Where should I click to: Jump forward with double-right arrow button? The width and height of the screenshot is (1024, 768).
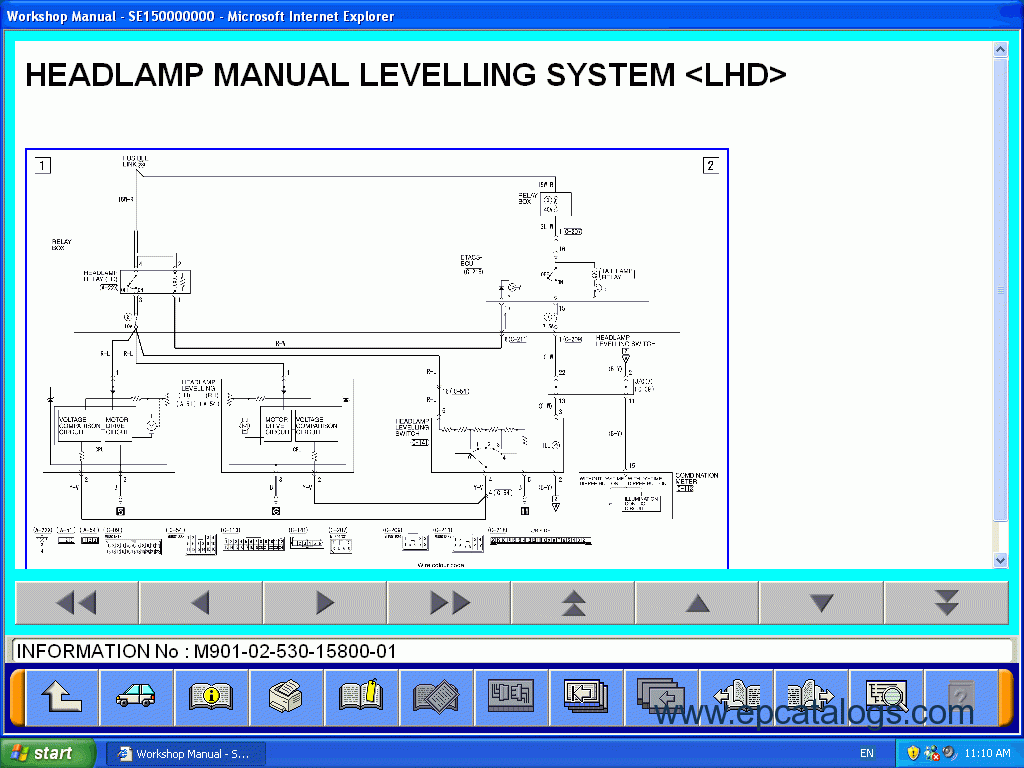(449, 603)
